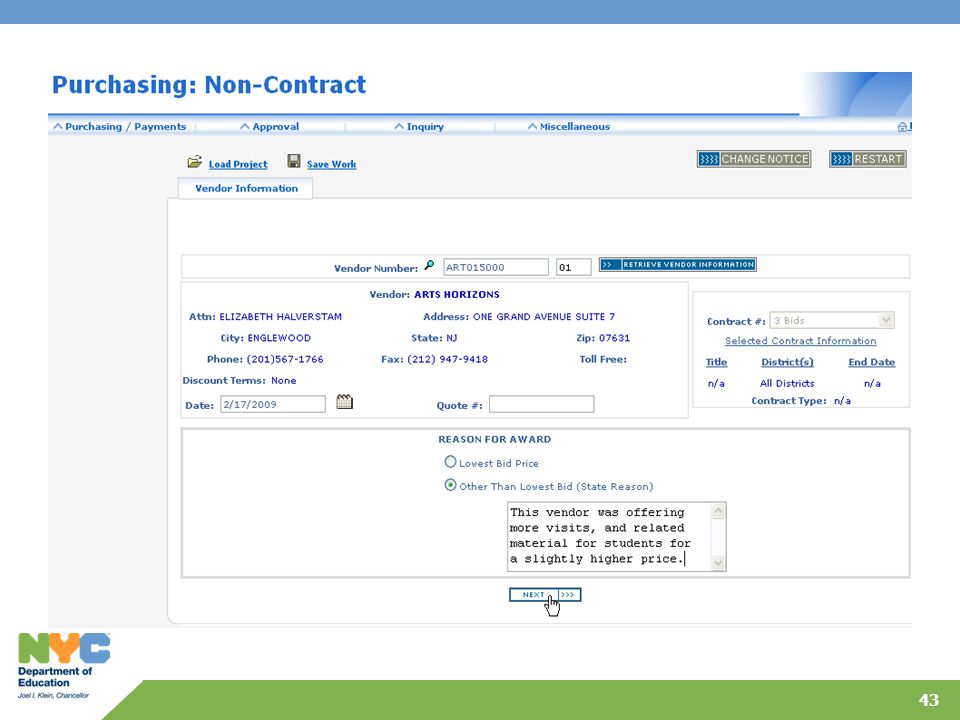This screenshot has height=720, width=960.
Task: Click the vendor suffix field containing 01
Action: 574,267
